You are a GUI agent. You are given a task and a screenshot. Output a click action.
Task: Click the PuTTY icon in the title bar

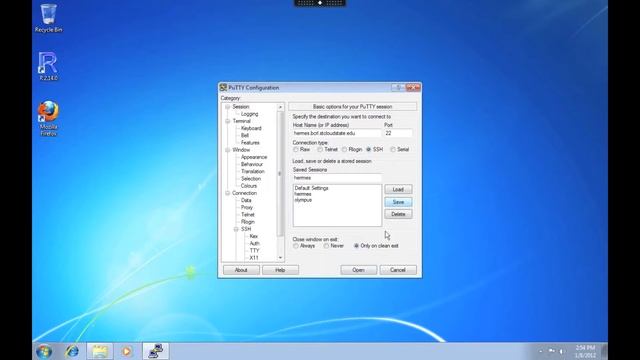223,87
